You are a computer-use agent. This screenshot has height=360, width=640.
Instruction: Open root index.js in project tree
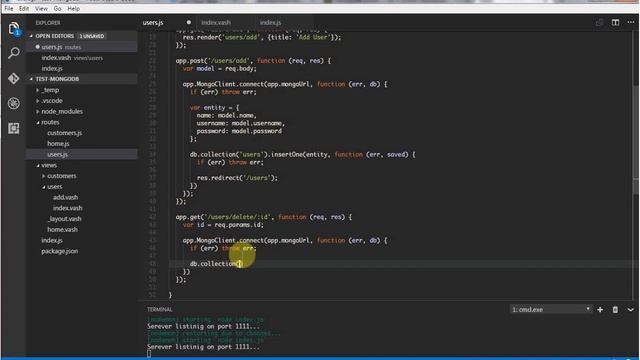point(52,240)
